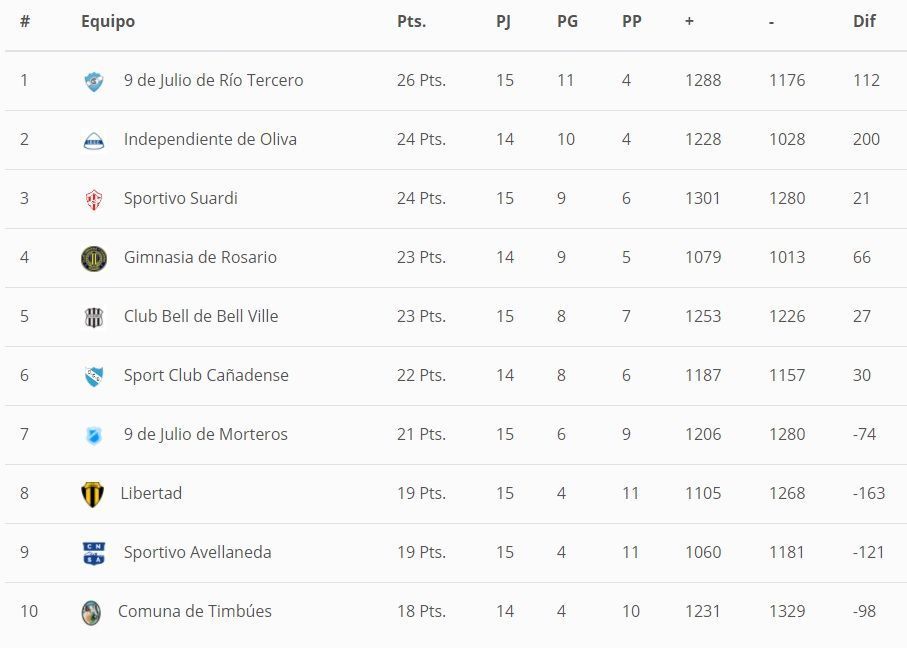
Task: Click the Dif column header
Action: 864,21
